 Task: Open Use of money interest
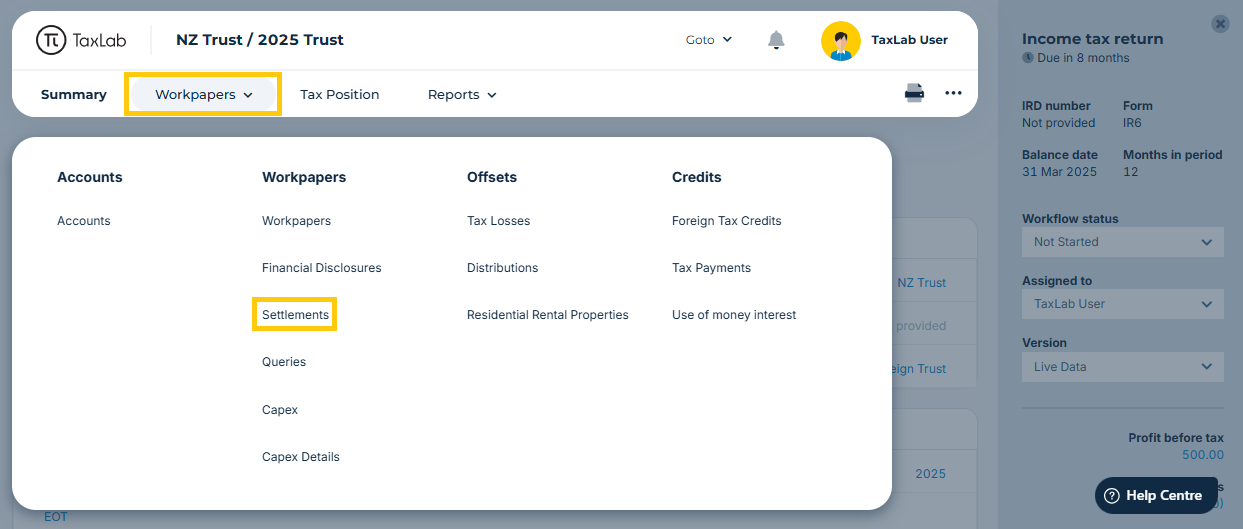click(734, 315)
